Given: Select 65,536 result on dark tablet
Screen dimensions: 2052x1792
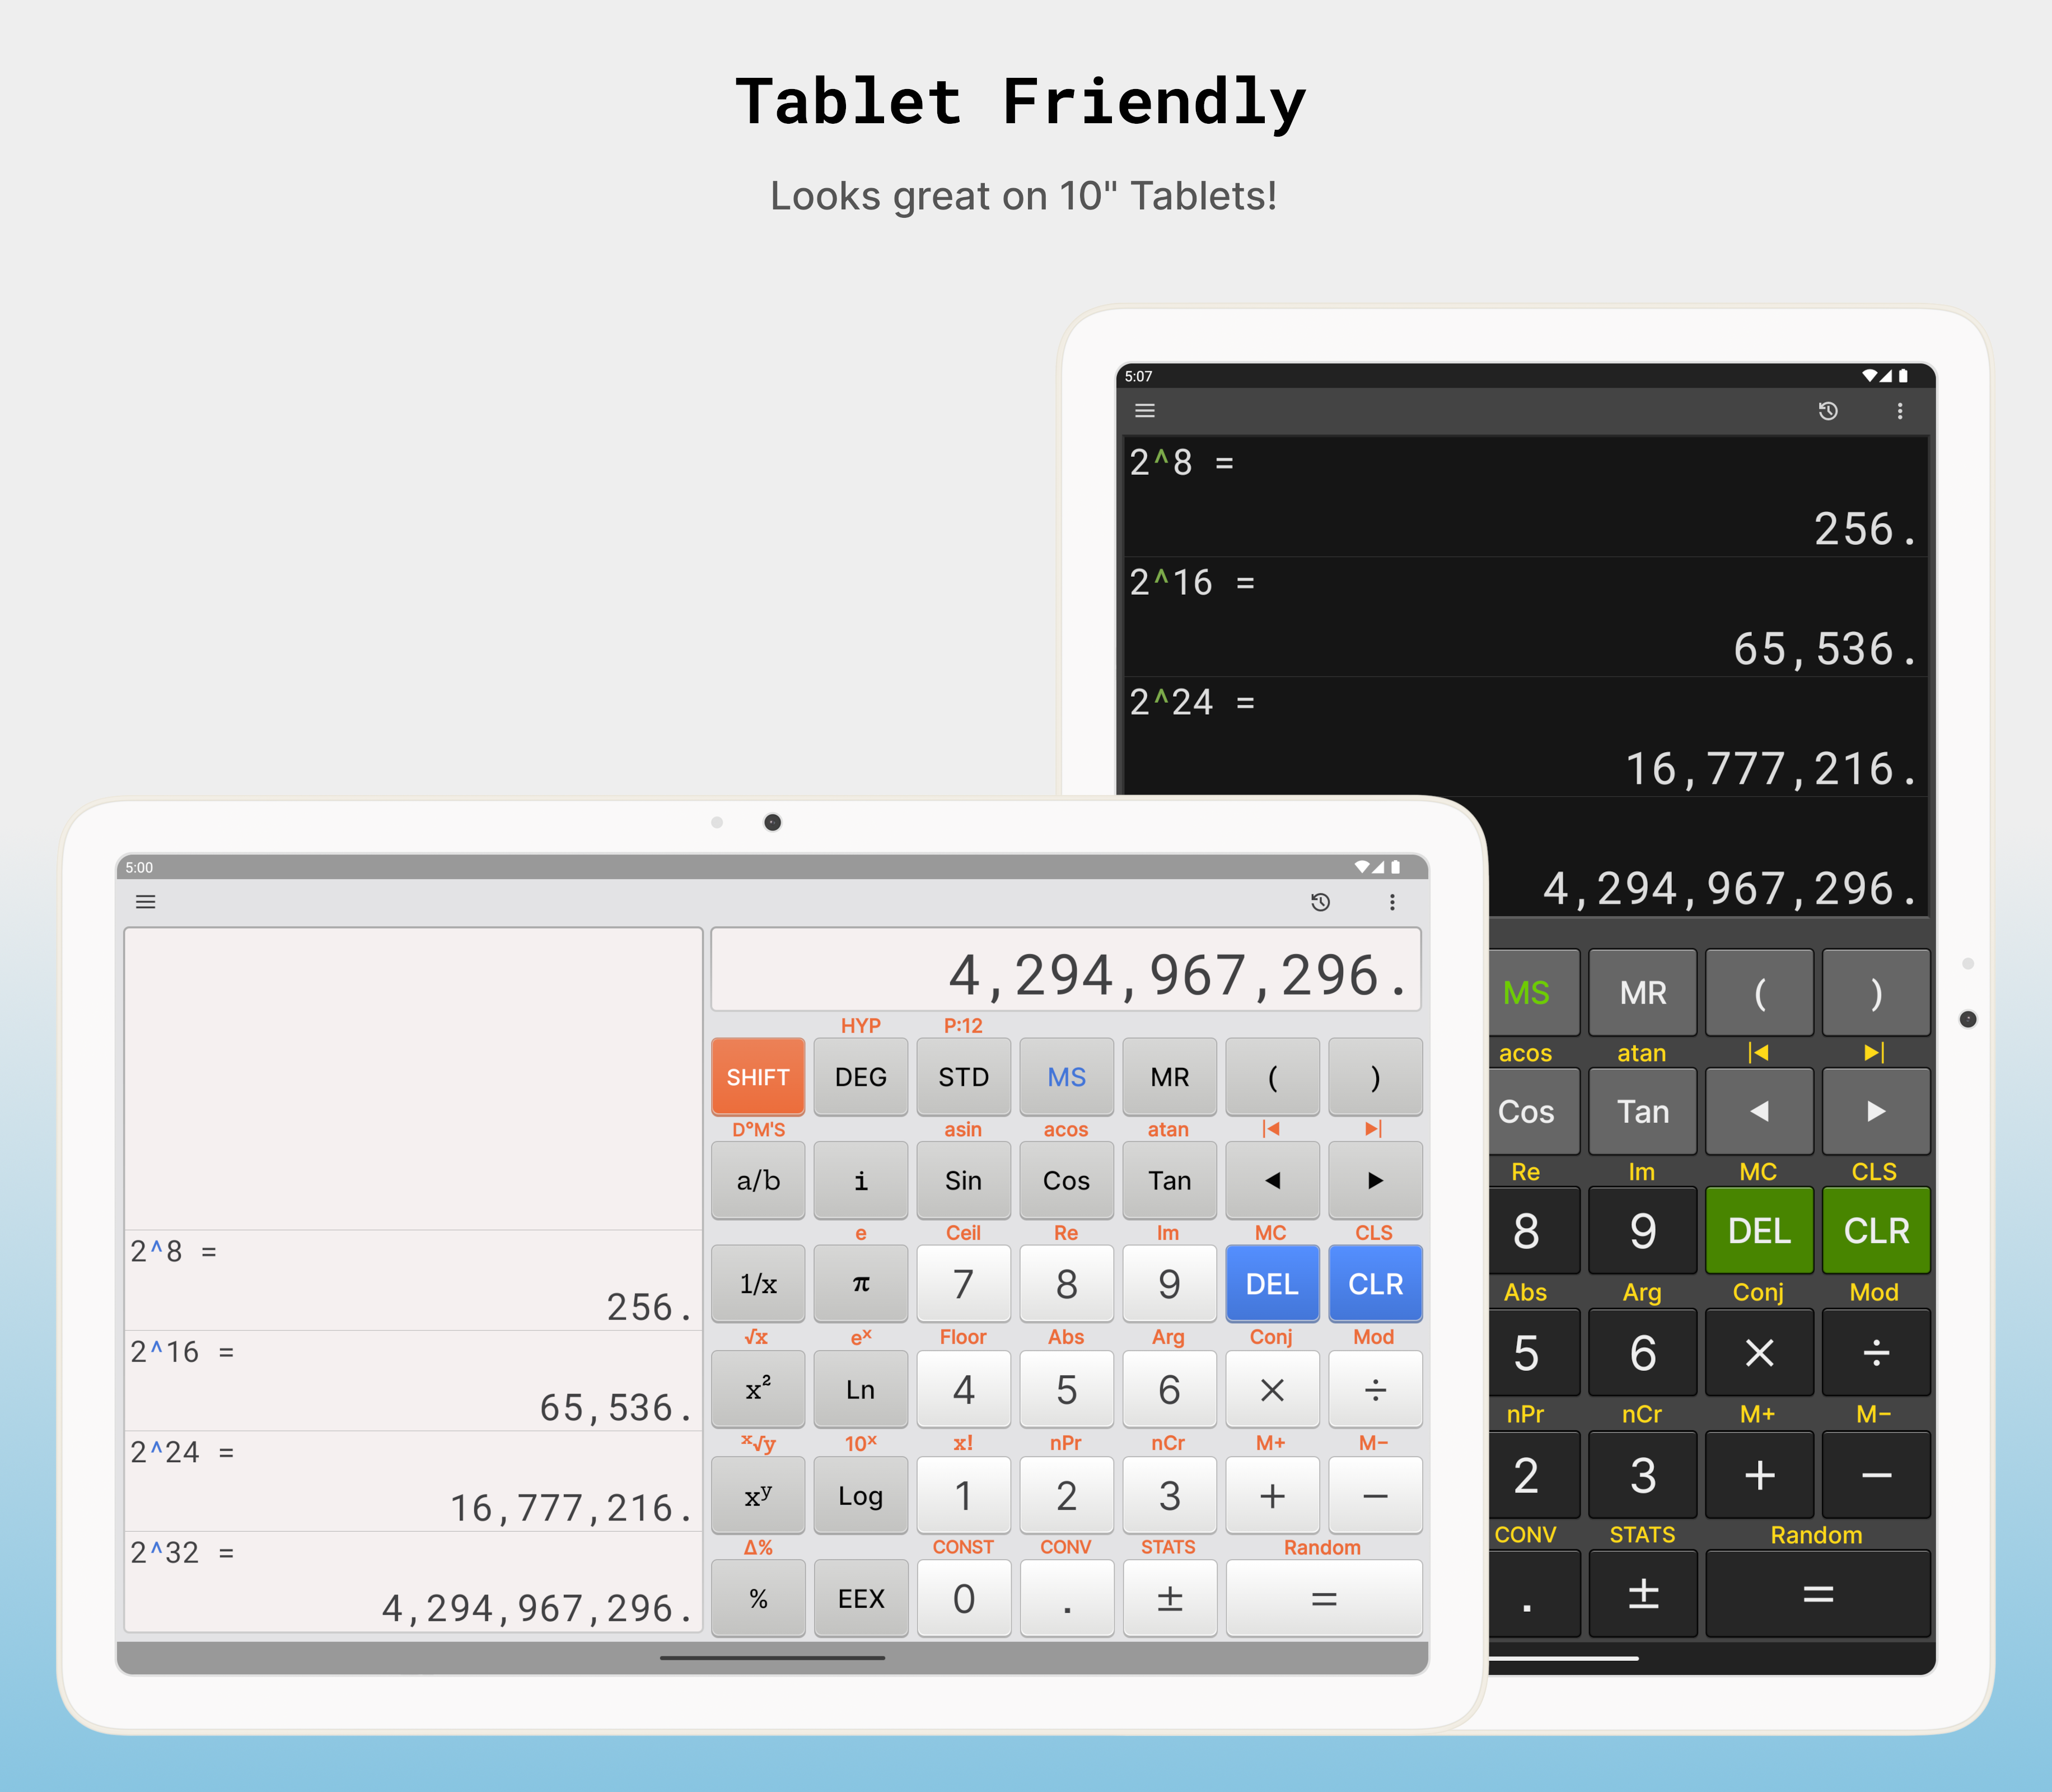Looking at the screenshot, I should pyautogui.click(x=1824, y=649).
